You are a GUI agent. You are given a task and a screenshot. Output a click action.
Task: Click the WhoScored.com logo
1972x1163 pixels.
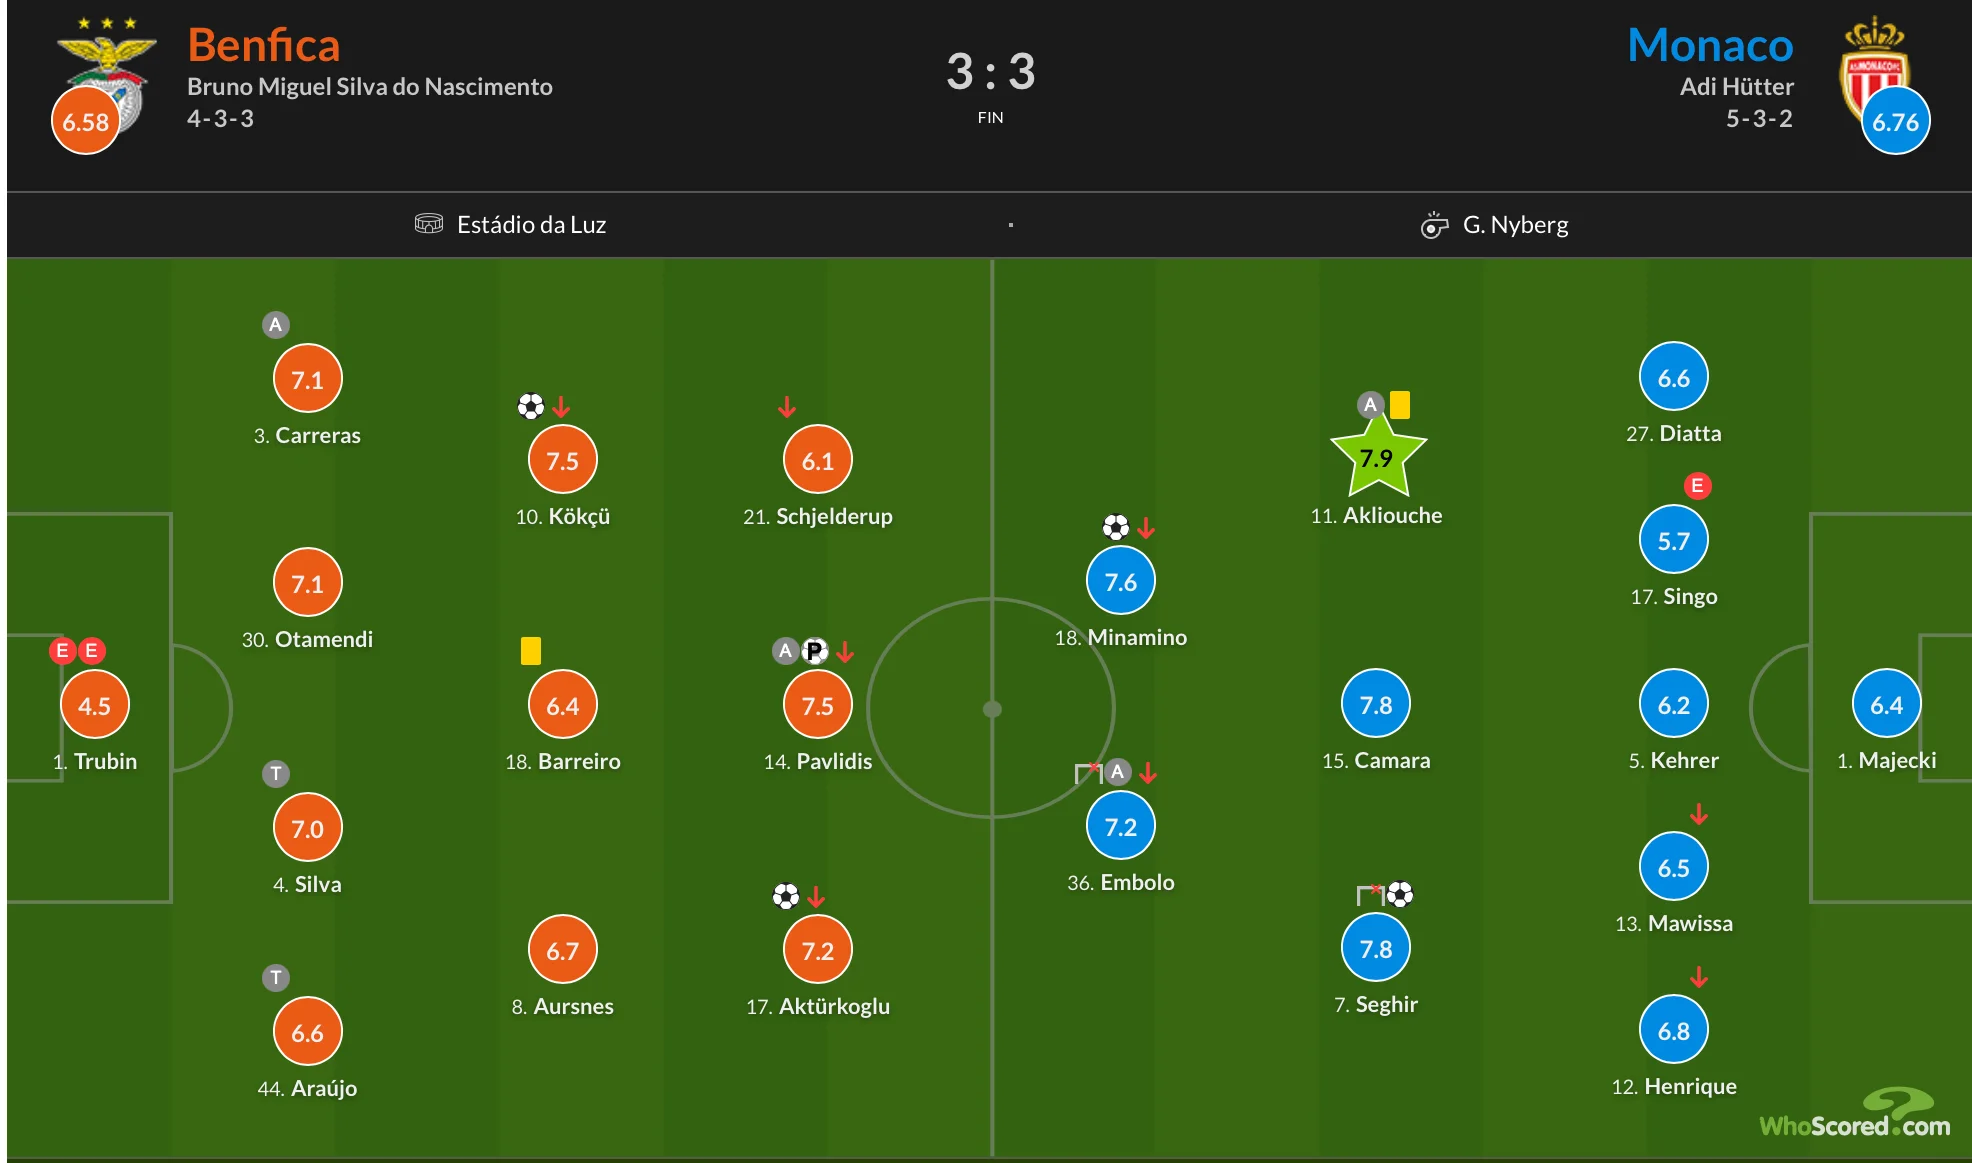1855,1115
